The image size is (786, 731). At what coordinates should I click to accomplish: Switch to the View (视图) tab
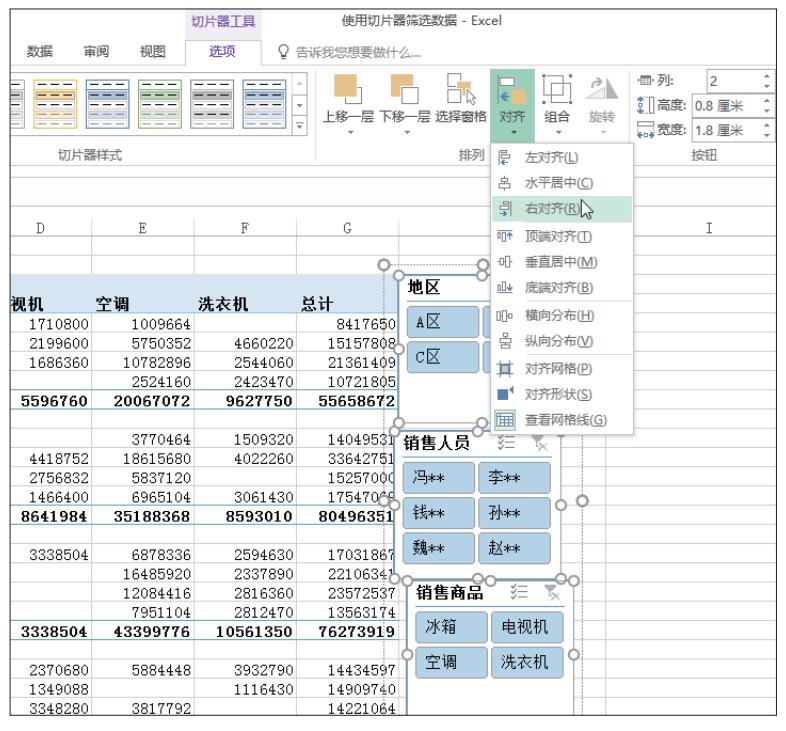pos(153,51)
